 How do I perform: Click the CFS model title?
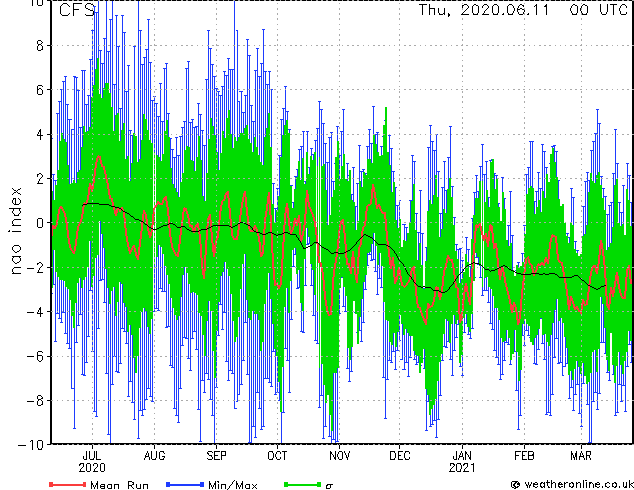click(76, 11)
